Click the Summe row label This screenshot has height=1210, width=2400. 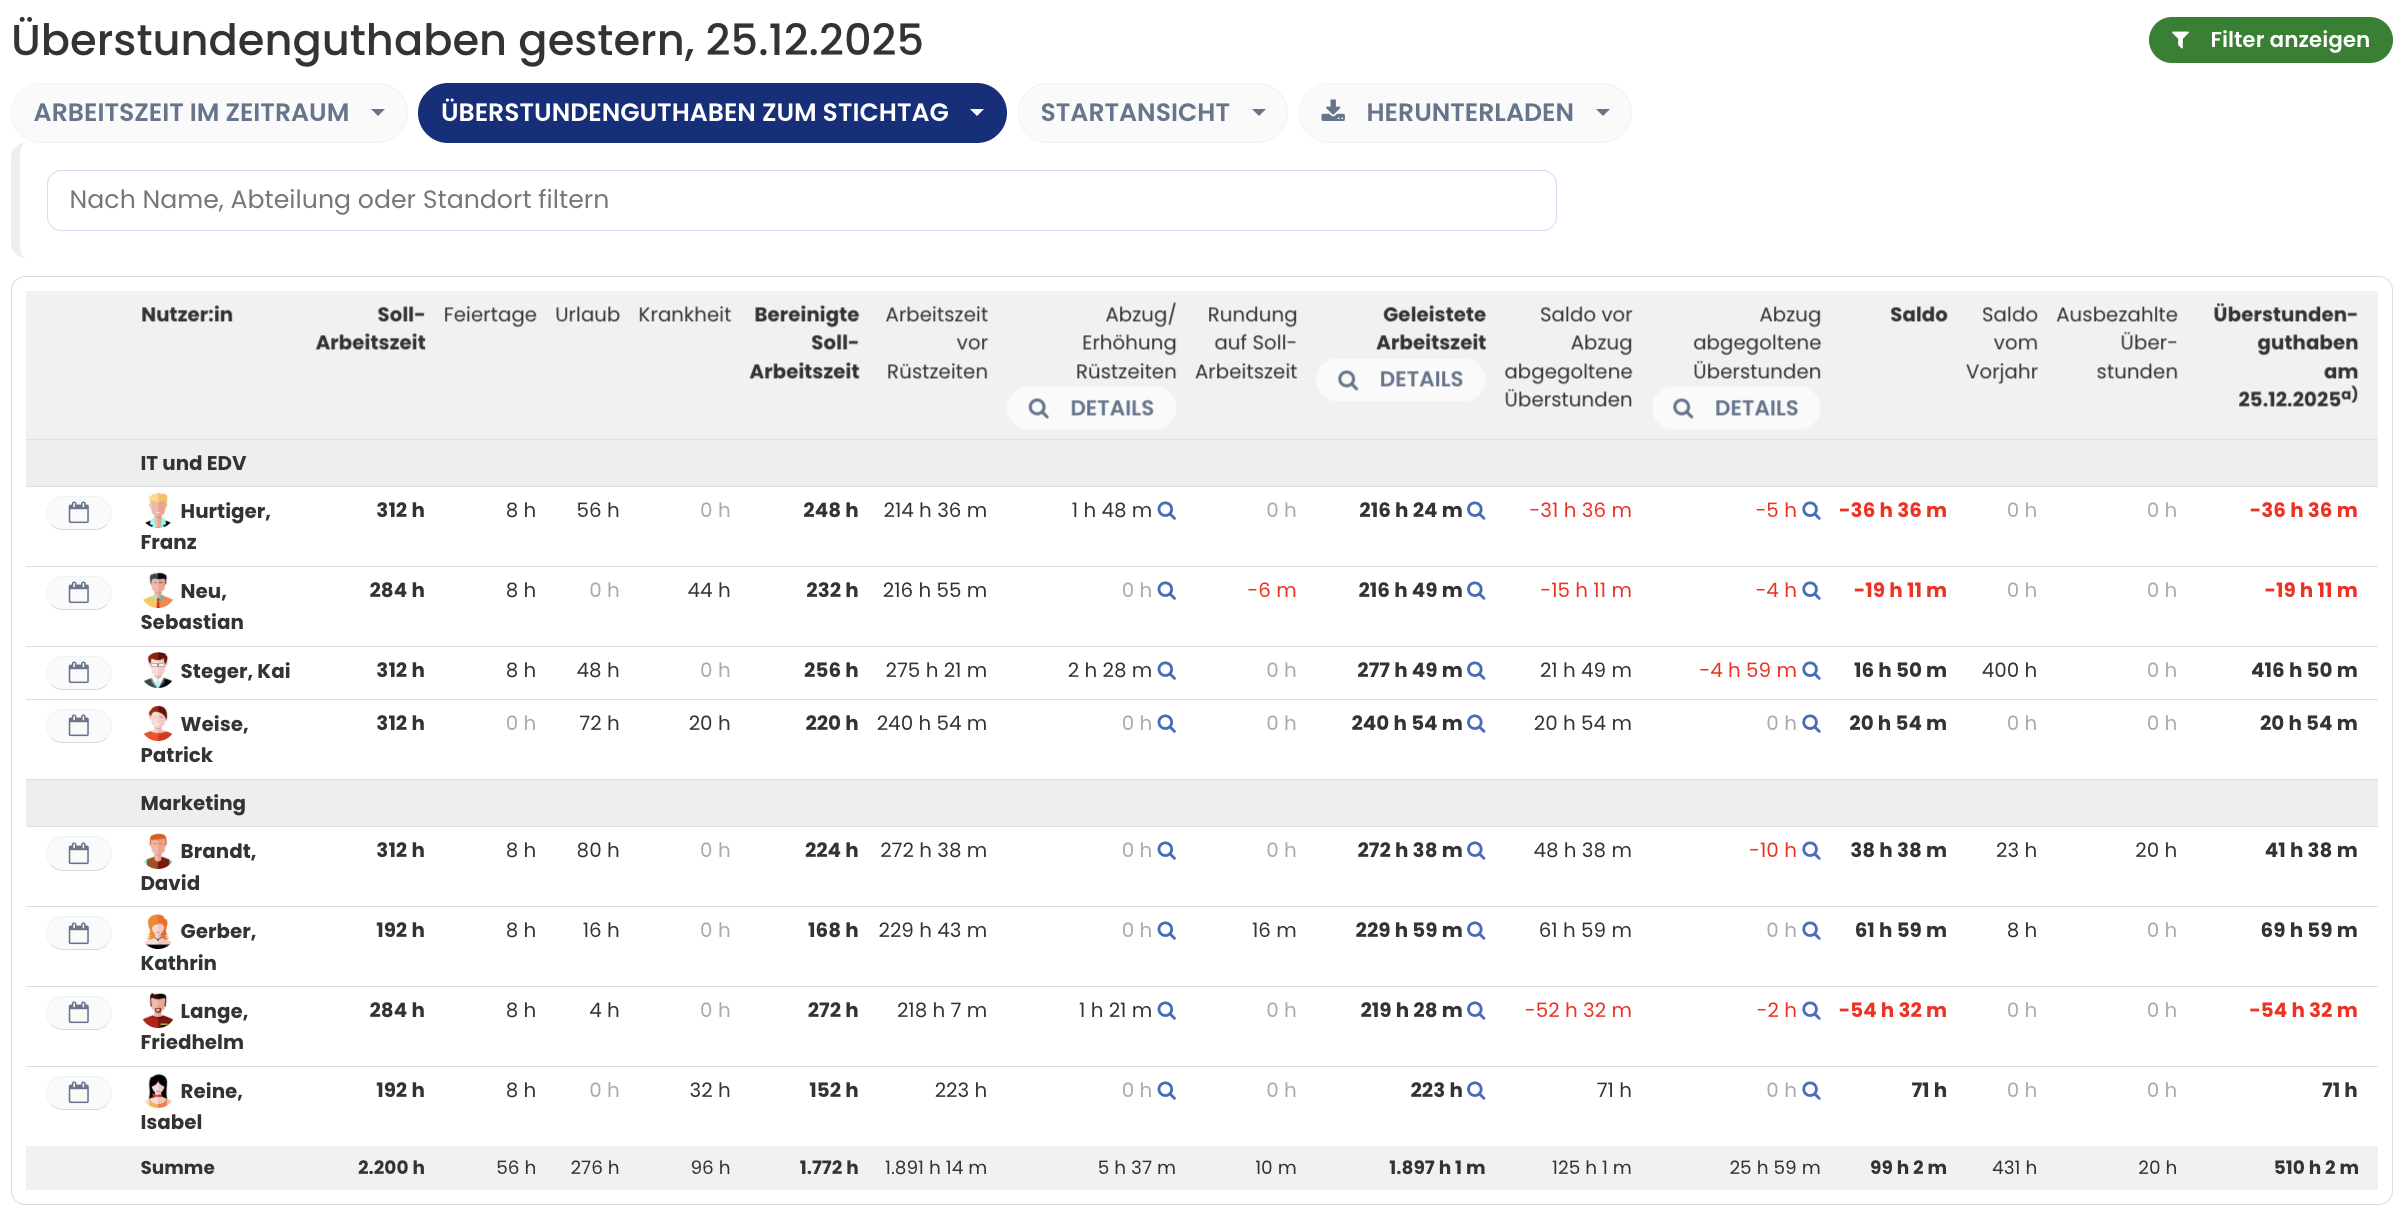[x=177, y=1167]
